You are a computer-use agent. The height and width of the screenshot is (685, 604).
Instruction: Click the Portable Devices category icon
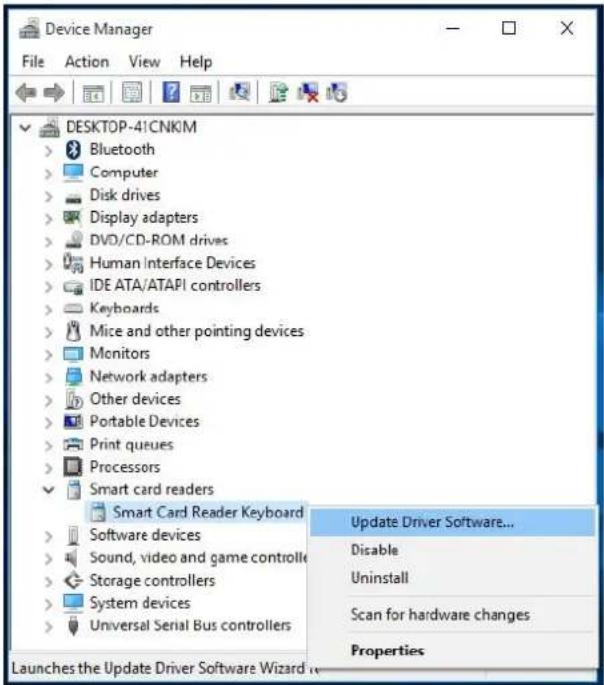click(x=73, y=422)
